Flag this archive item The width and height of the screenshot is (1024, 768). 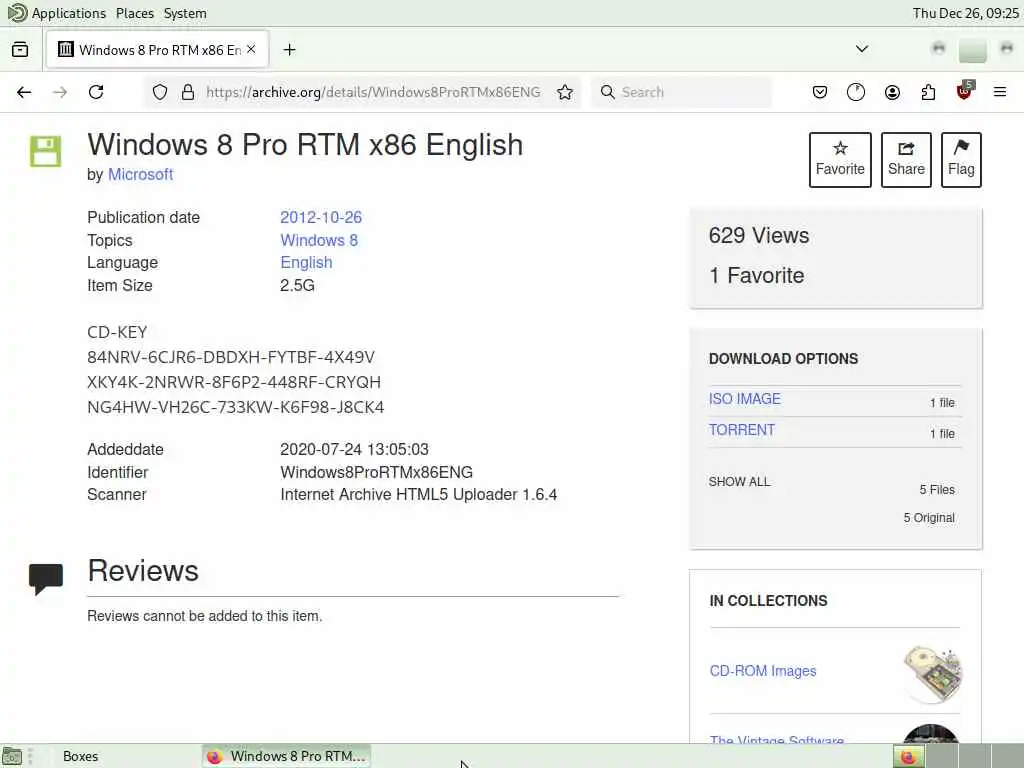tap(961, 160)
